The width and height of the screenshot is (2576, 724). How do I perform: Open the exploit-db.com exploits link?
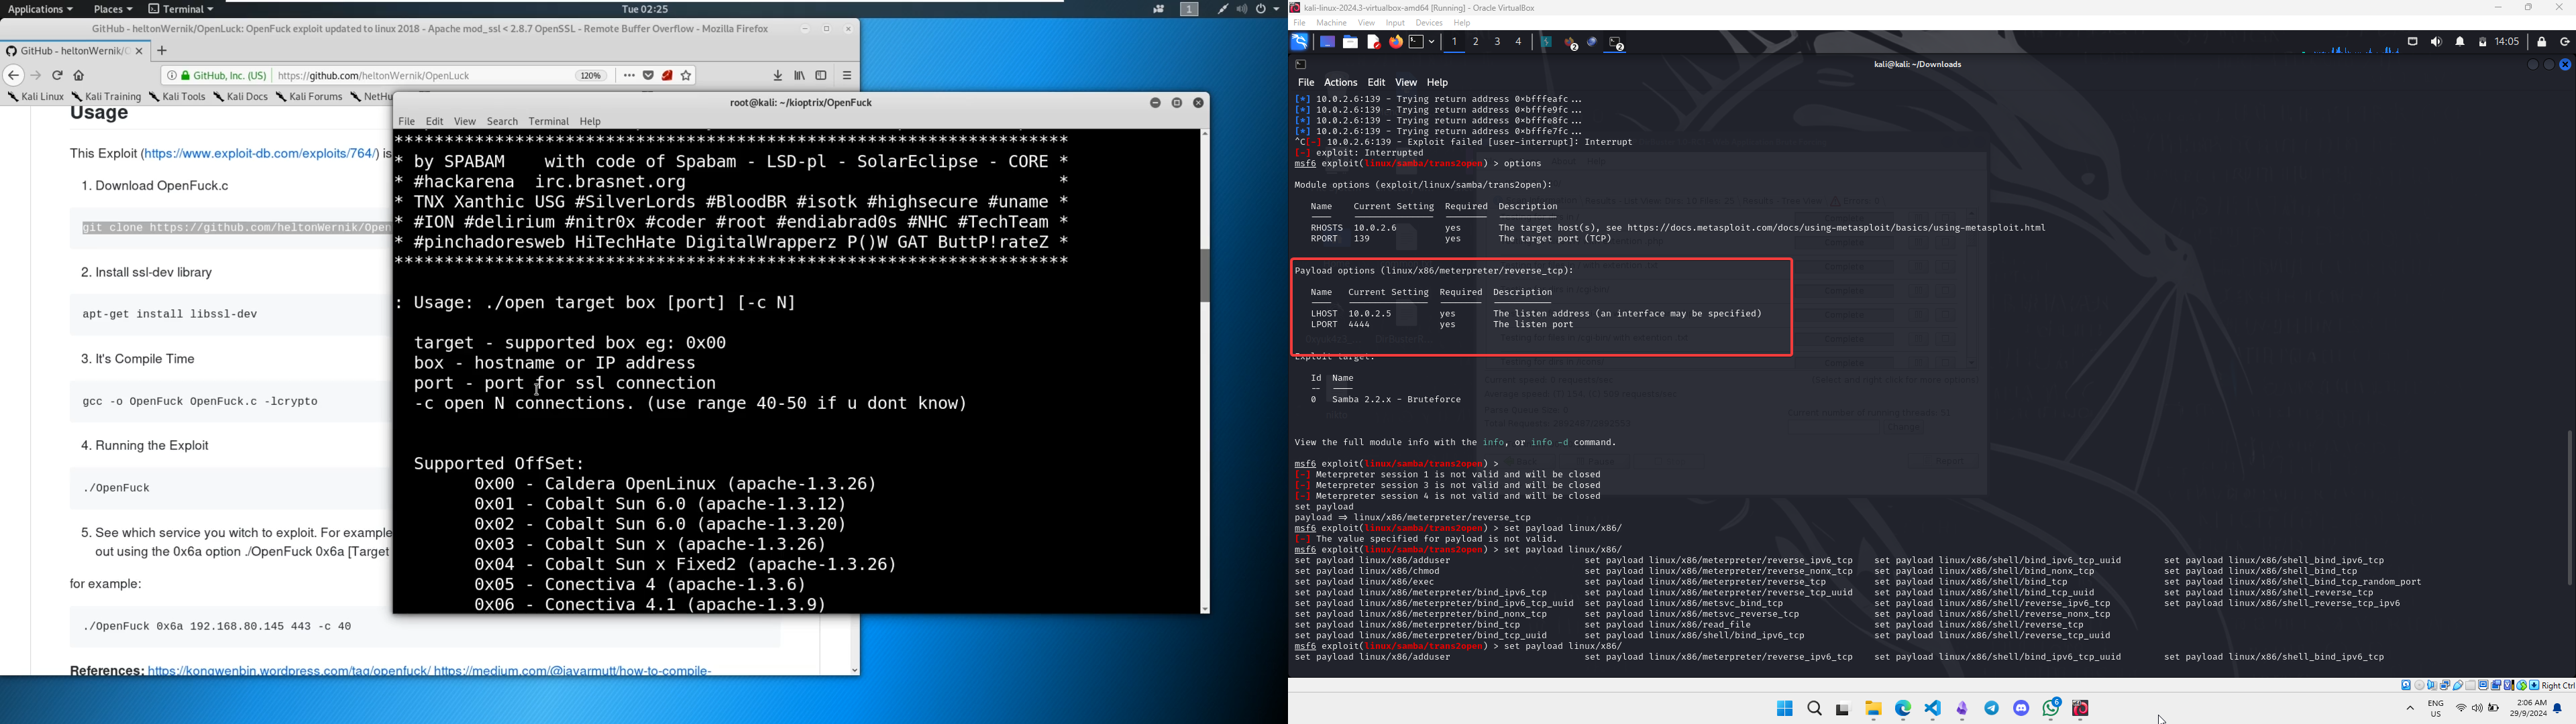[x=261, y=154]
